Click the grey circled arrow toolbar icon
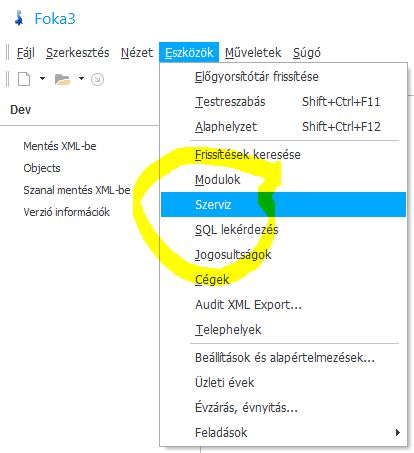This screenshot has width=414, height=453. point(97,79)
